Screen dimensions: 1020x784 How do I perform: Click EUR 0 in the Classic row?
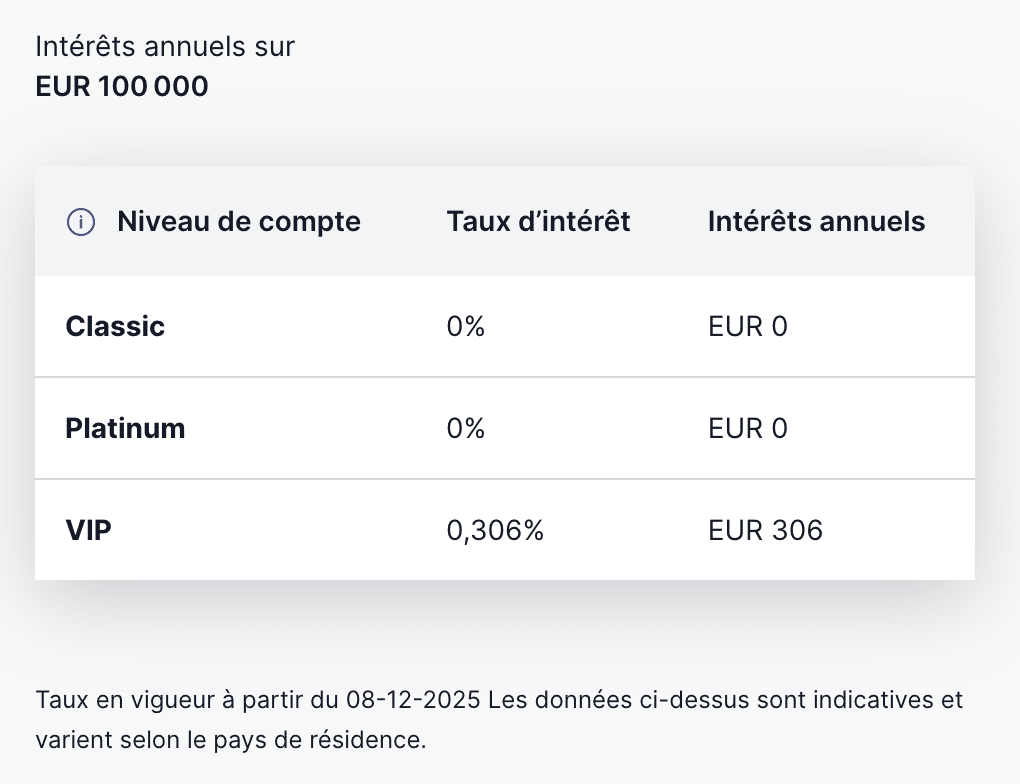click(747, 326)
